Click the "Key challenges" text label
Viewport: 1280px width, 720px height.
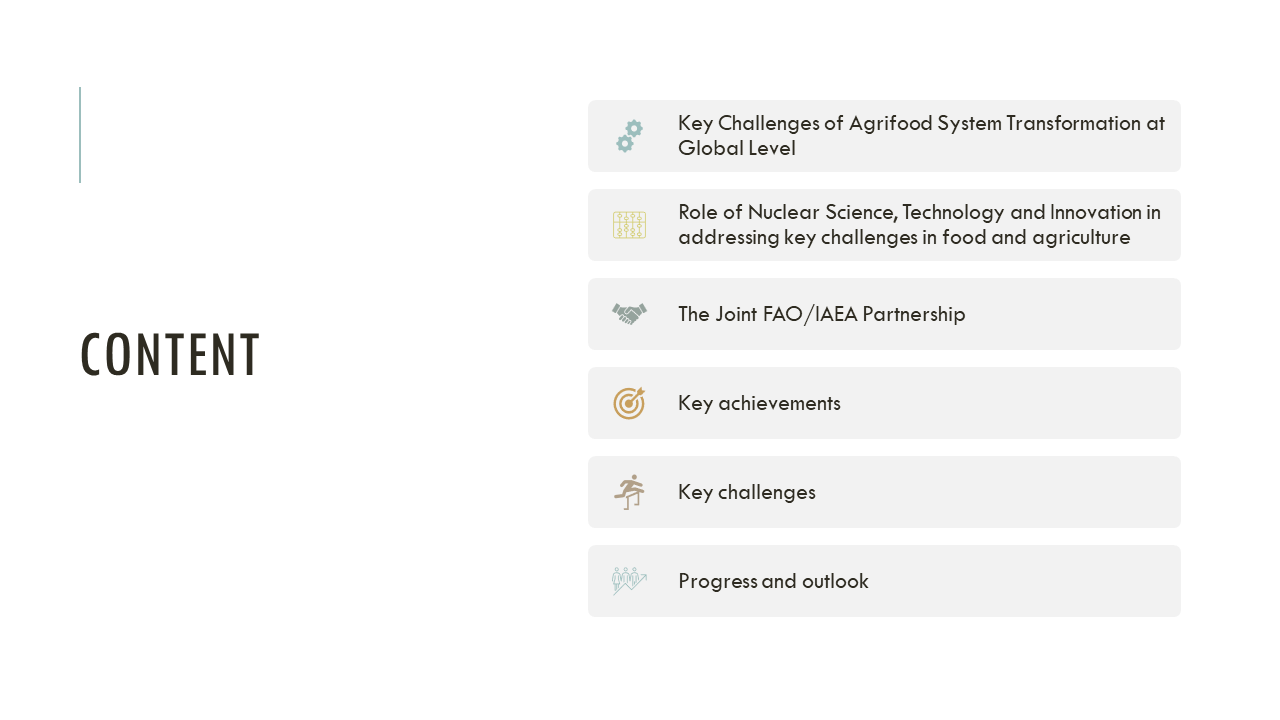[746, 492]
